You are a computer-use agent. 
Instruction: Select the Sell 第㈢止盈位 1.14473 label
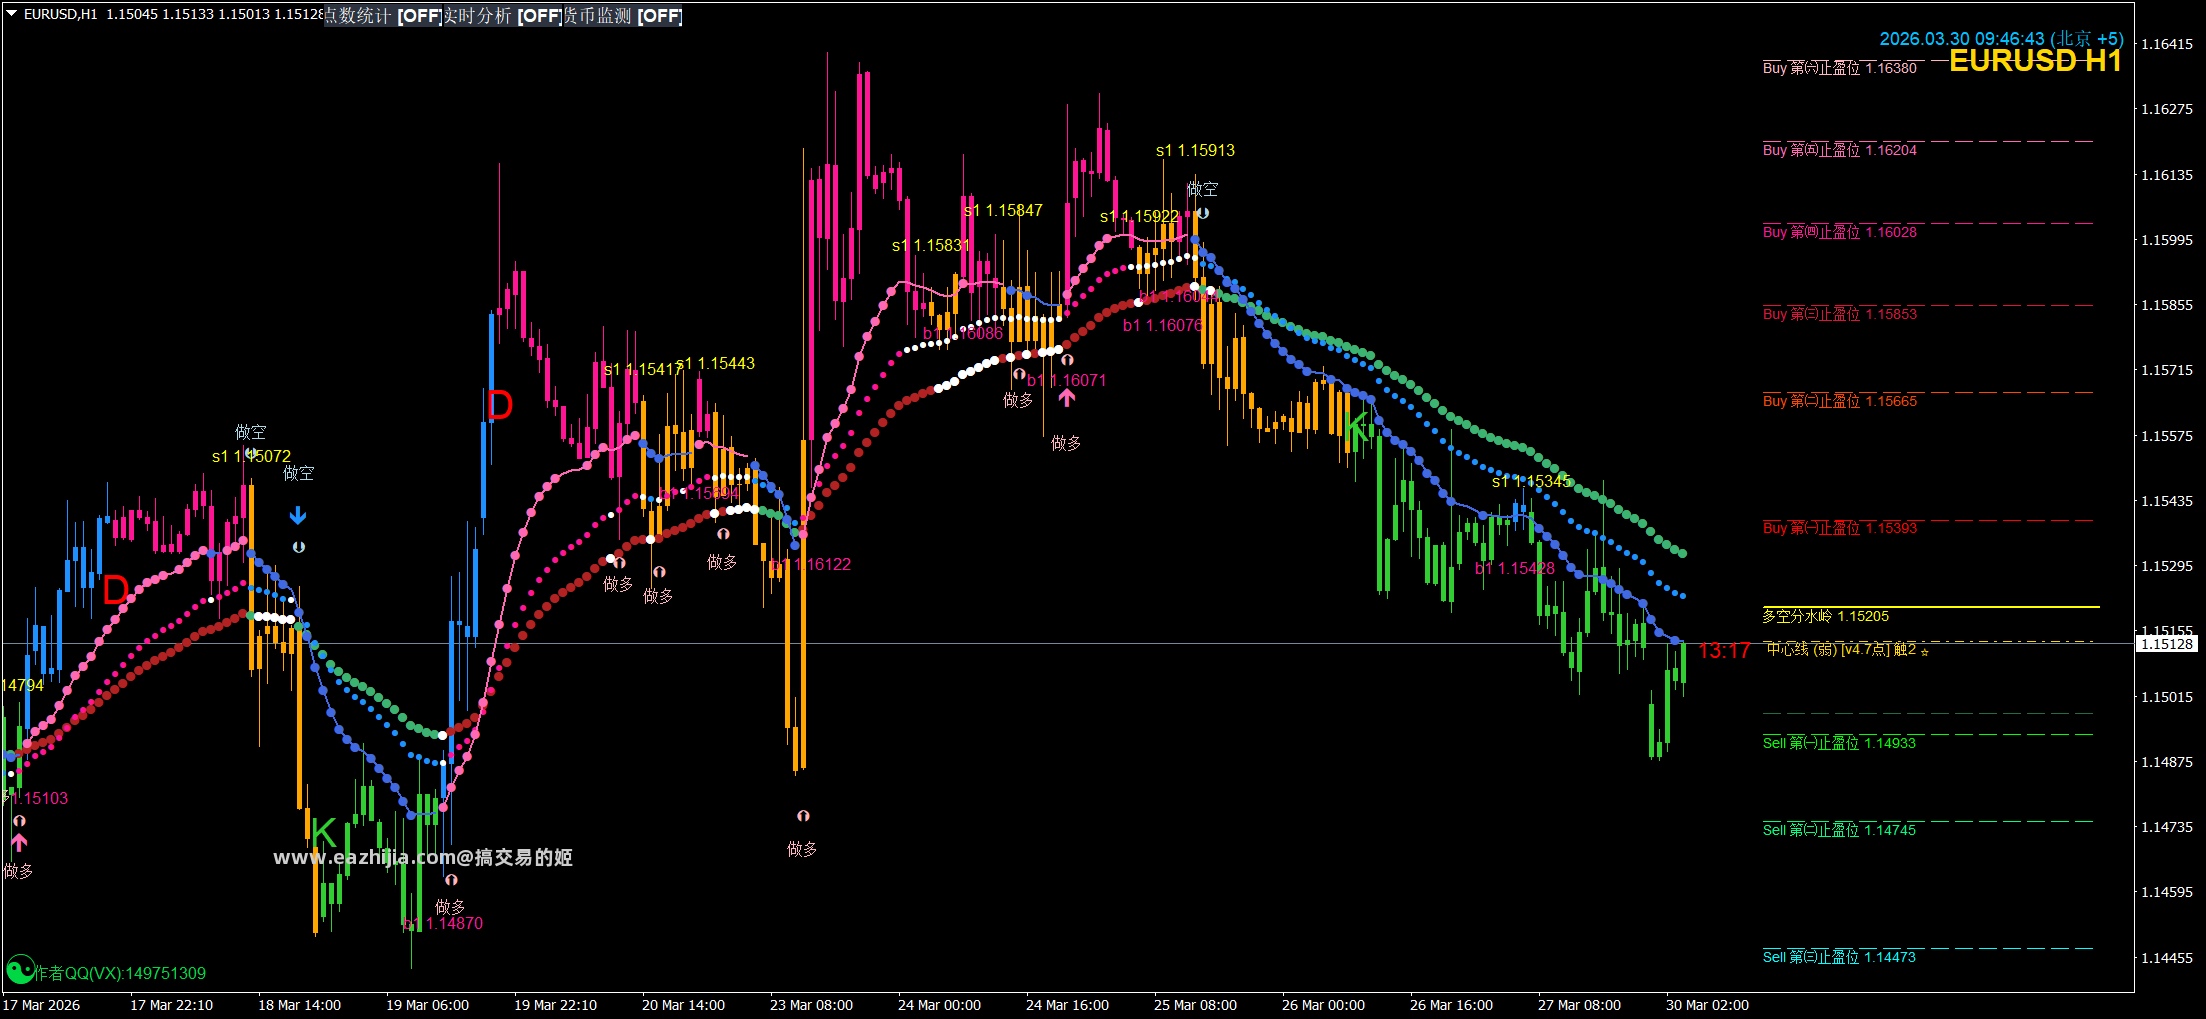tap(1839, 957)
